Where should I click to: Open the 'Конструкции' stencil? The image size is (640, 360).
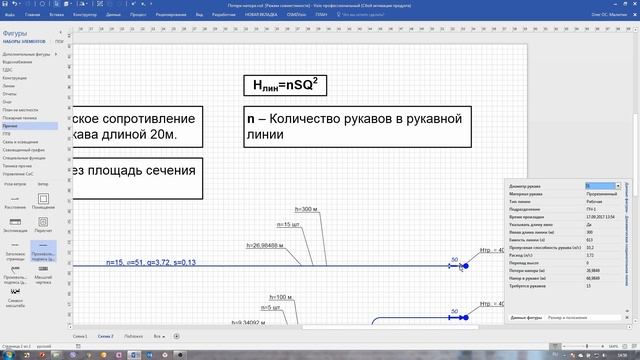point(15,78)
